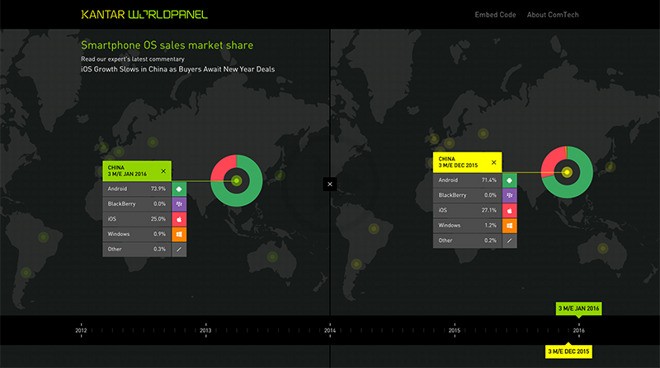Open the About ComTech link
This screenshot has height=368, width=660.
tap(553, 15)
